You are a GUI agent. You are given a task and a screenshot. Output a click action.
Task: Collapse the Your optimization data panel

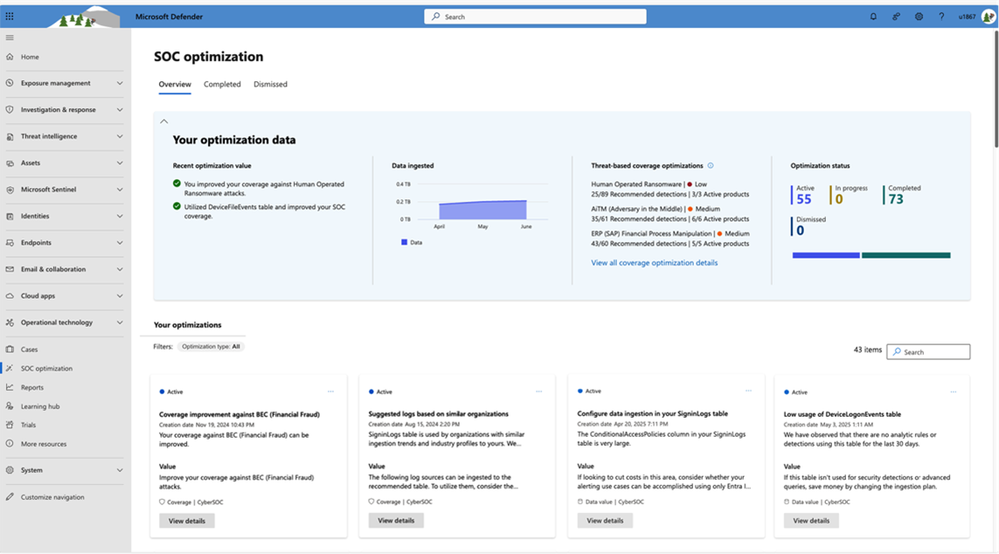pyautogui.click(x=164, y=121)
